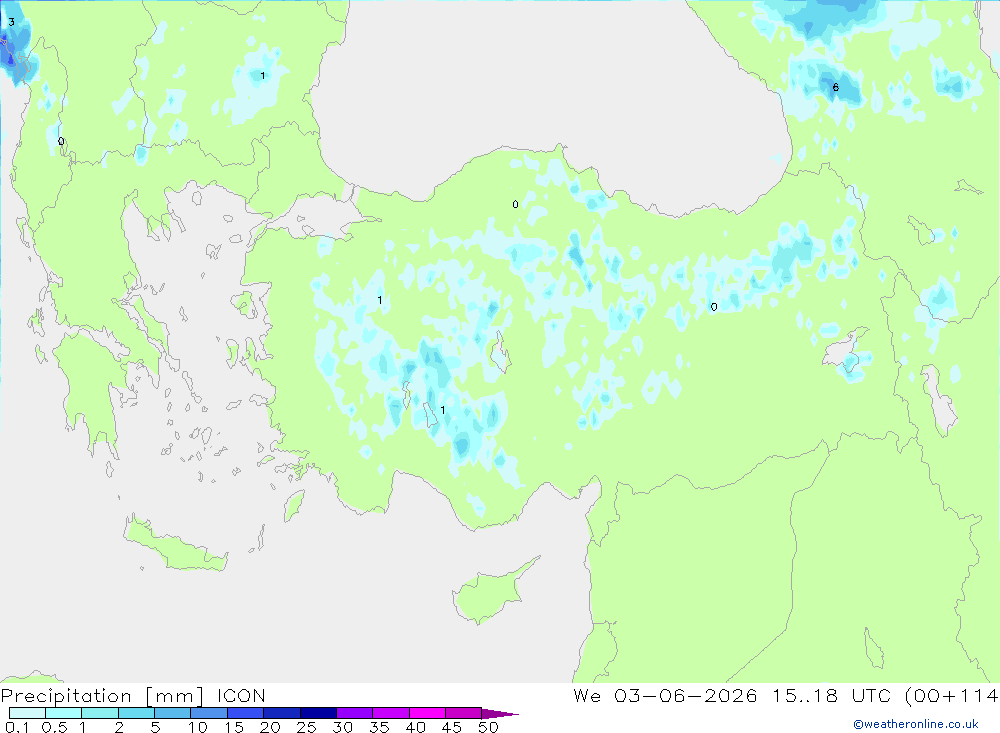Click legend tick label '0.1'
Viewport: 1000px width, 733px height.
click(17, 727)
